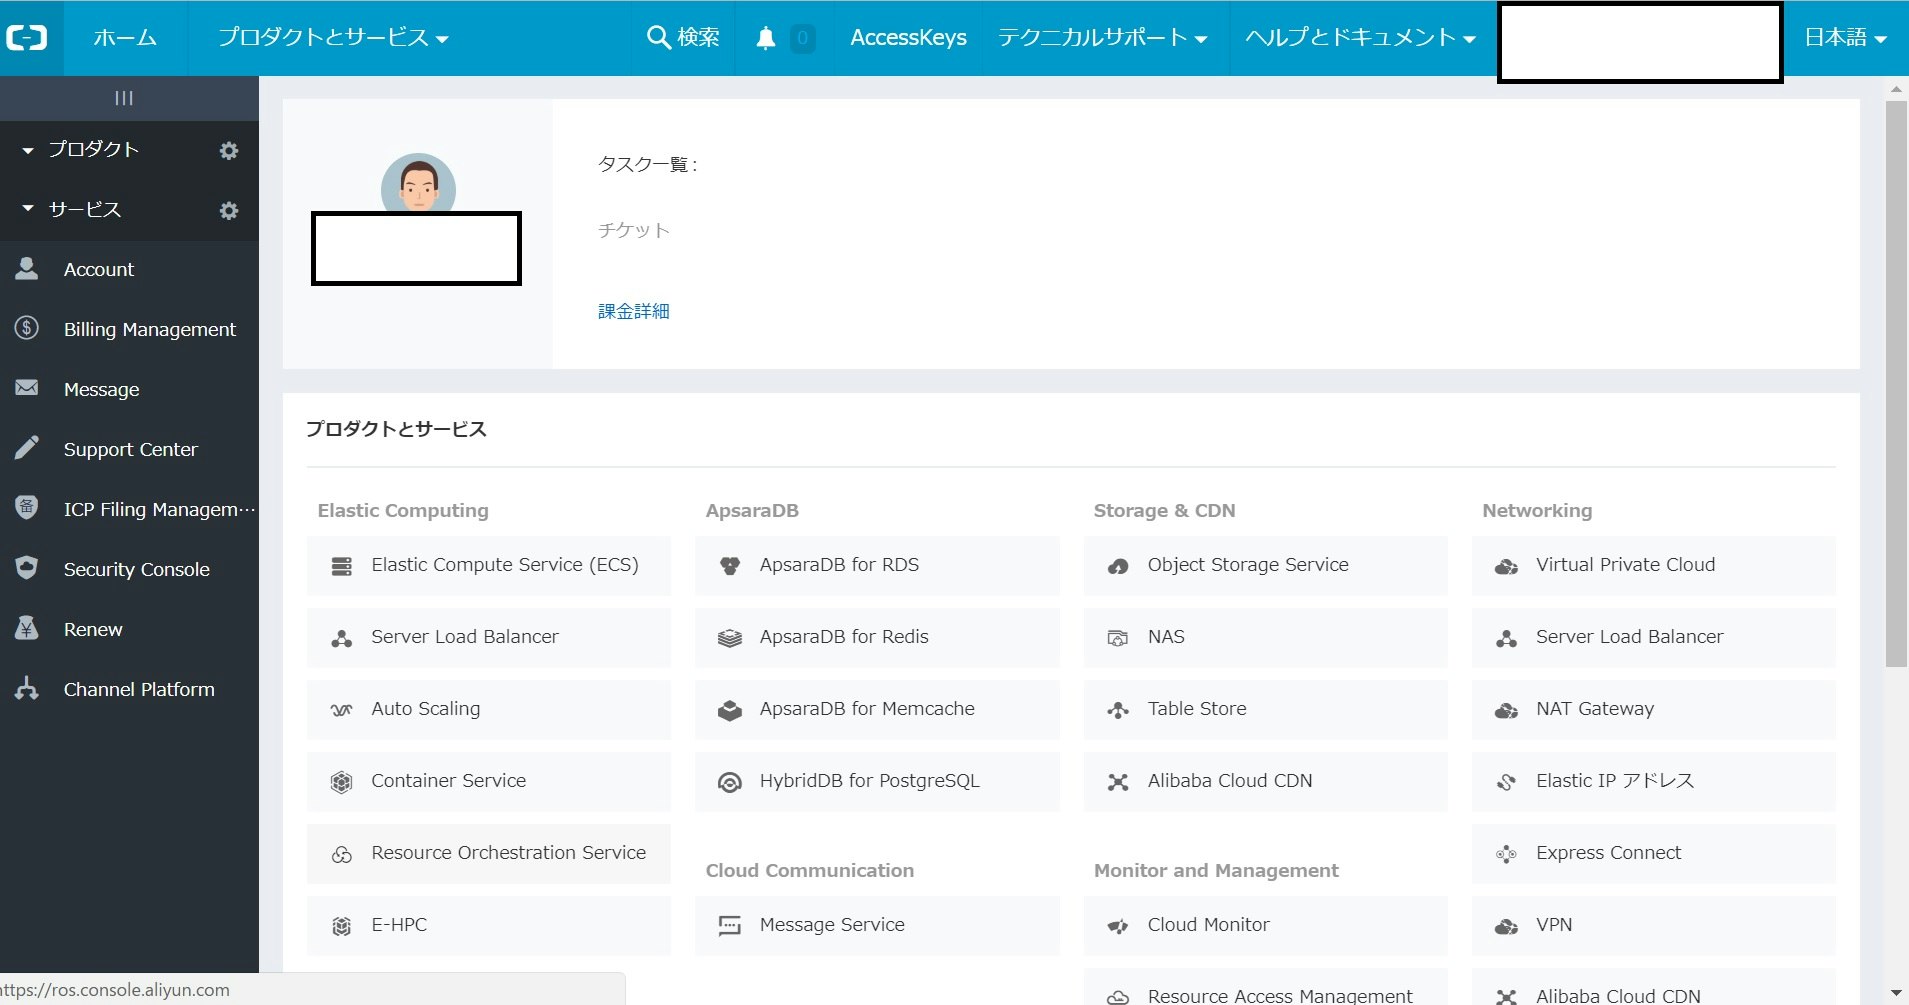Click the Security Console shield icon
Image resolution: width=1909 pixels, height=1005 pixels.
pyautogui.click(x=27, y=568)
